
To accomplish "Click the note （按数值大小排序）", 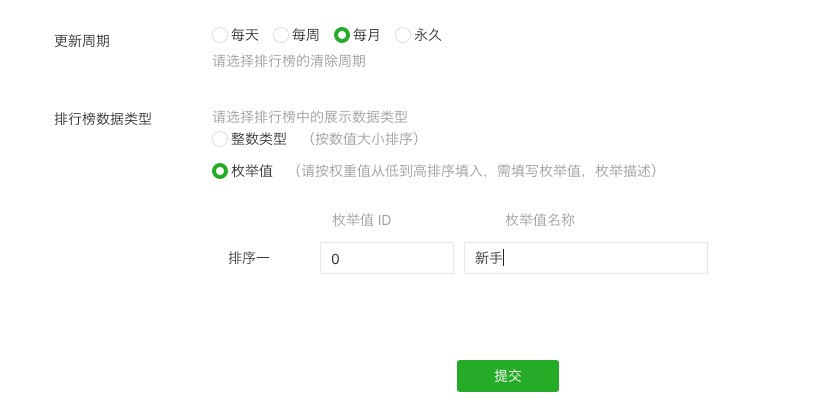I will tap(364, 139).
